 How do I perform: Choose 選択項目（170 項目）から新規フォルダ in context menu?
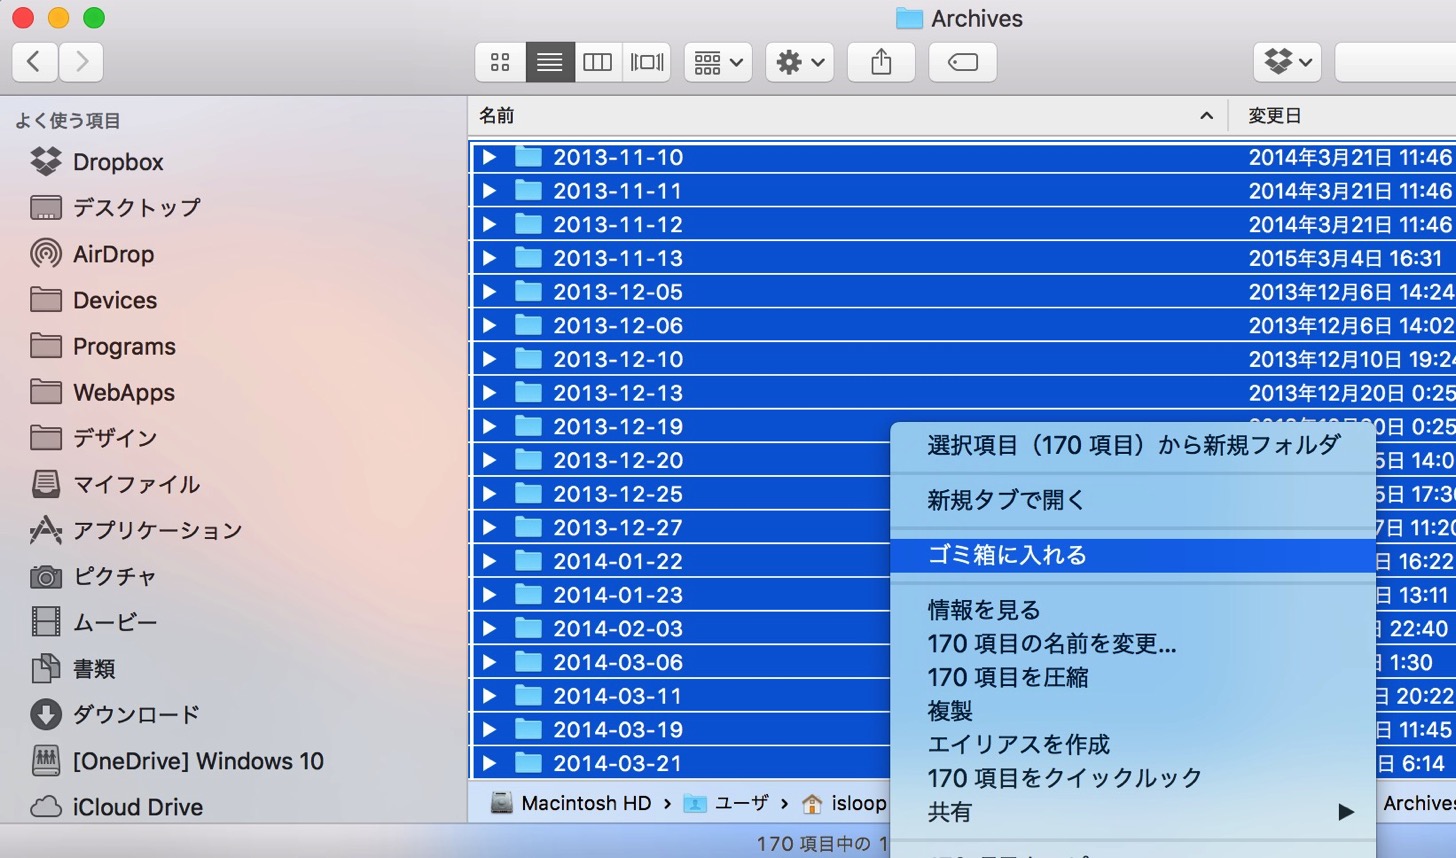pos(1133,445)
